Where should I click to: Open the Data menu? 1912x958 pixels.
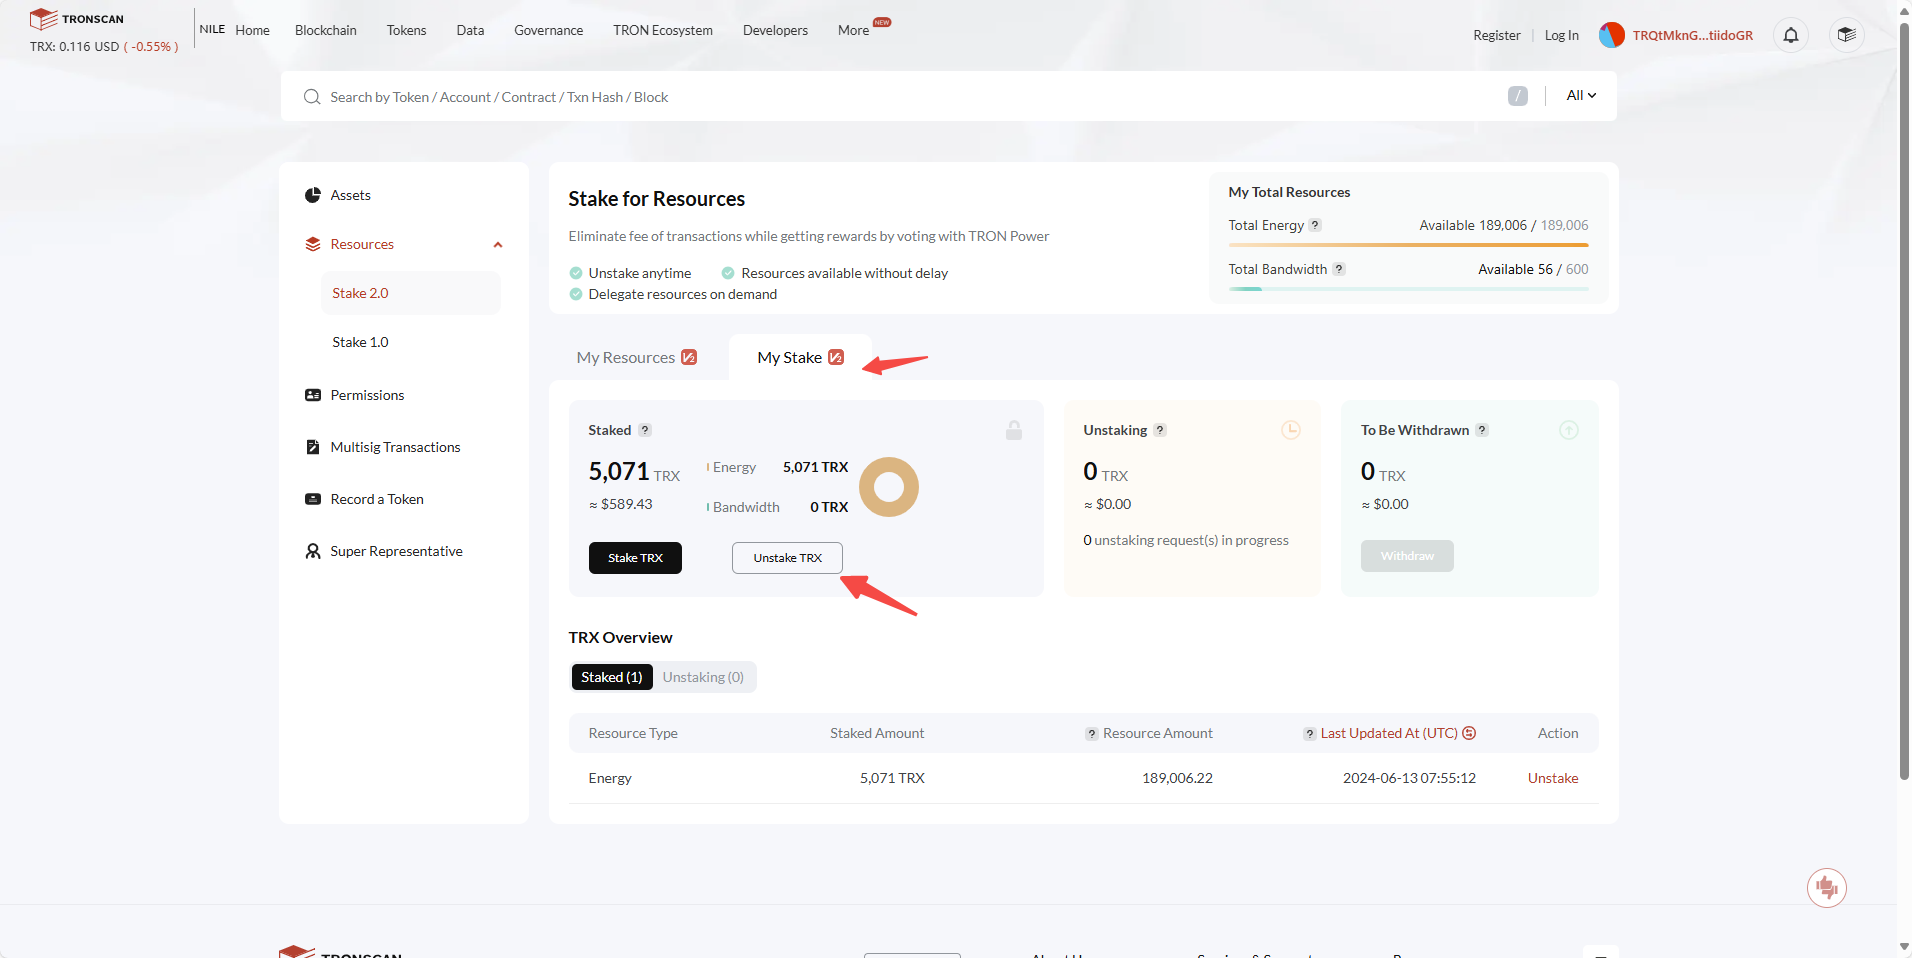pos(471,30)
